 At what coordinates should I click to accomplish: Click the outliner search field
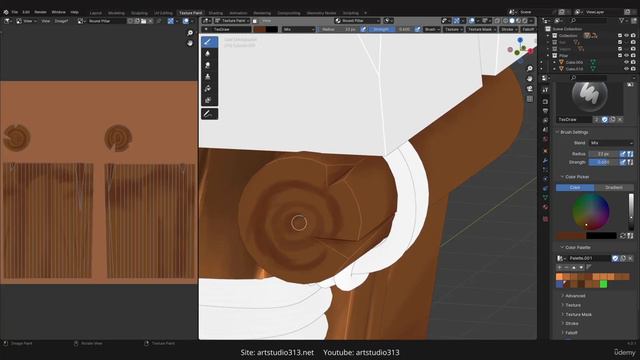[x=589, y=20]
